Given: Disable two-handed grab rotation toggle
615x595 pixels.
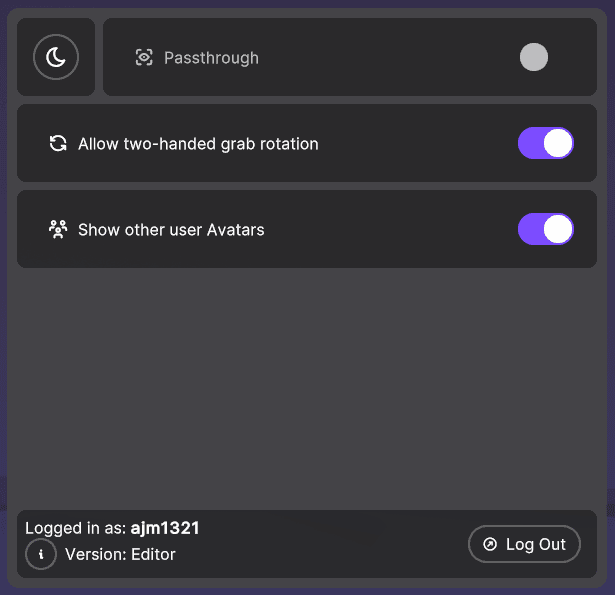Looking at the screenshot, I should click(x=545, y=143).
